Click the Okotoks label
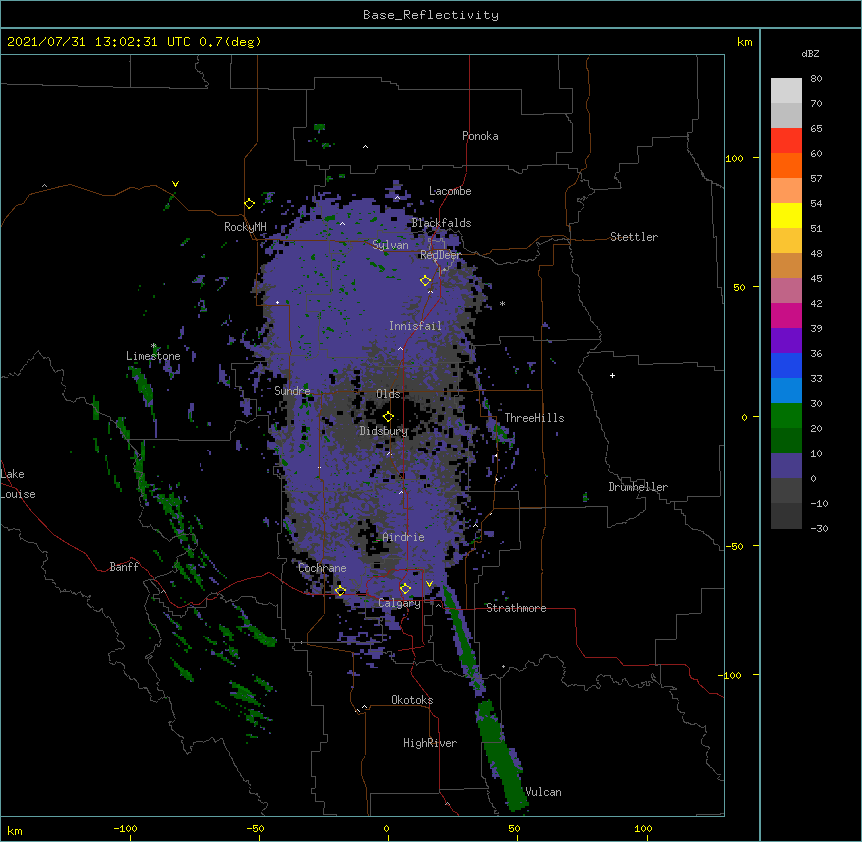The image size is (862, 842). pyautogui.click(x=412, y=700)
